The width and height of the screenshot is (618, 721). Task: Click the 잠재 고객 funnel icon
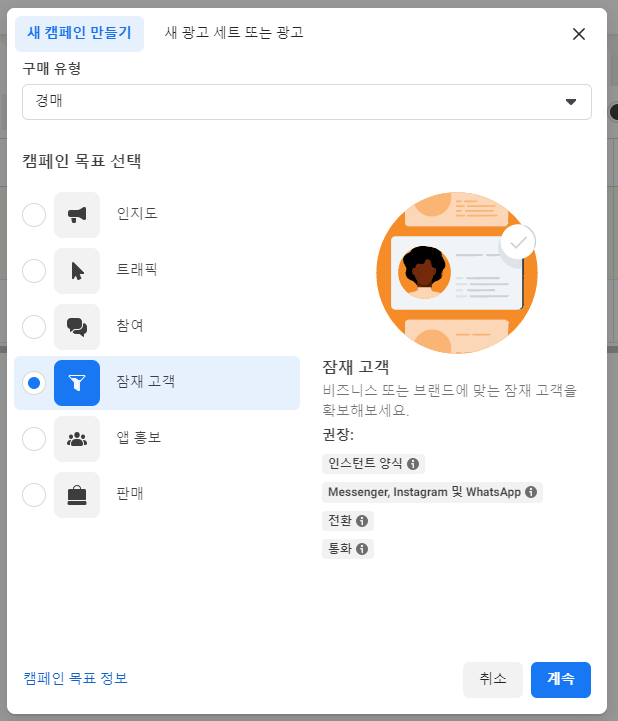pyautogui.click(x=77, y=383)
